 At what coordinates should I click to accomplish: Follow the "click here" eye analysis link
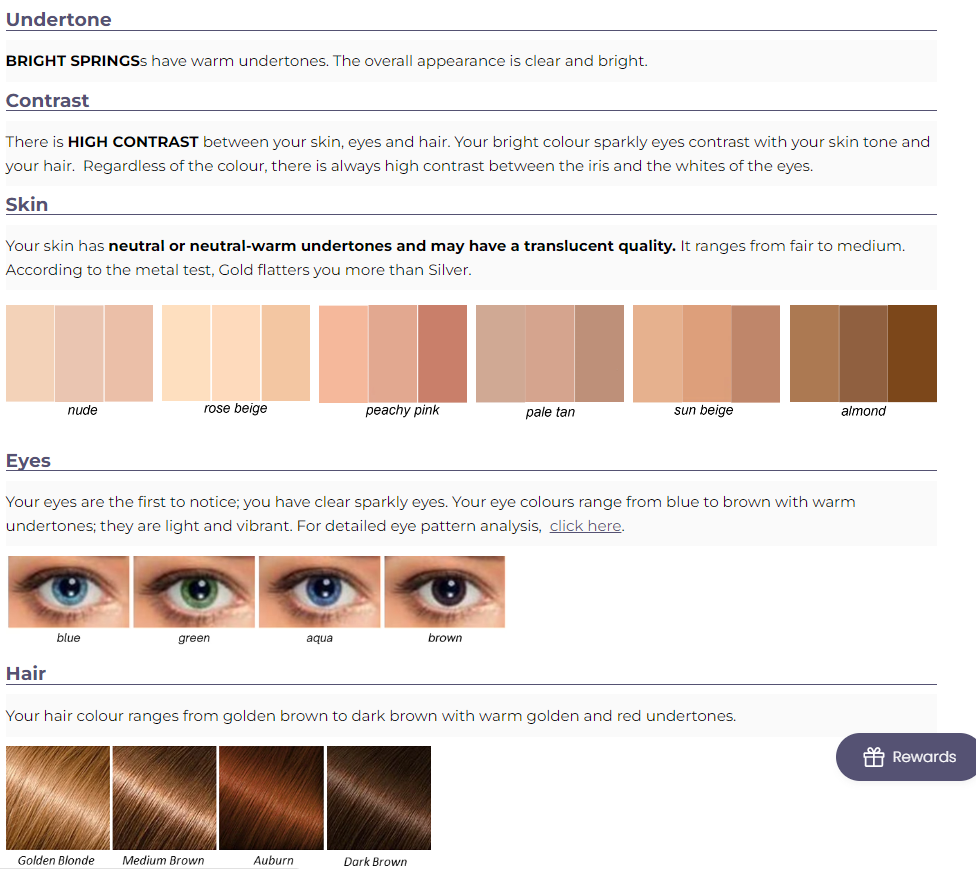tap(585, 526)
